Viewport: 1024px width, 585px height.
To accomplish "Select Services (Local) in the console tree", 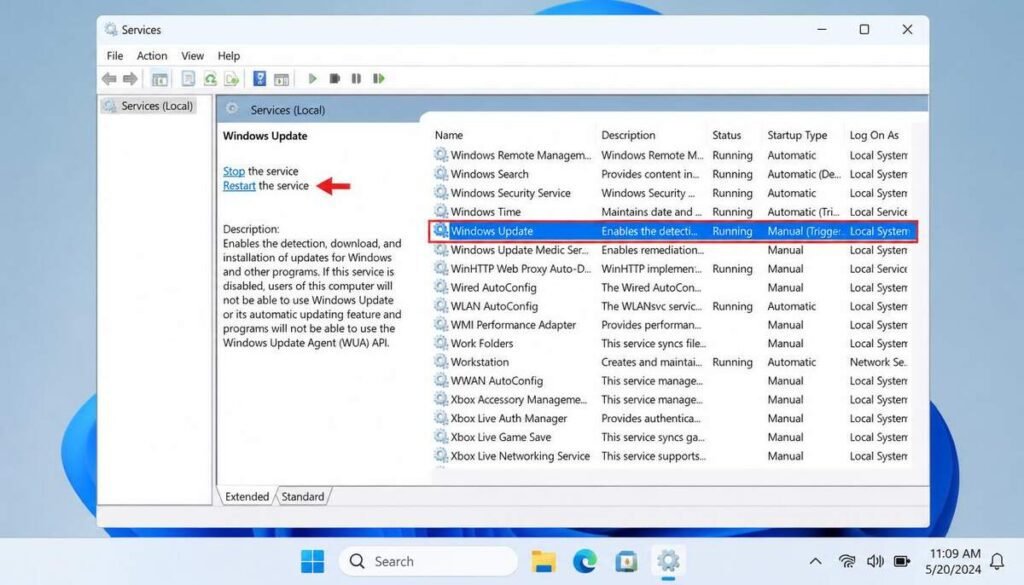I will [x=149, y=106].
